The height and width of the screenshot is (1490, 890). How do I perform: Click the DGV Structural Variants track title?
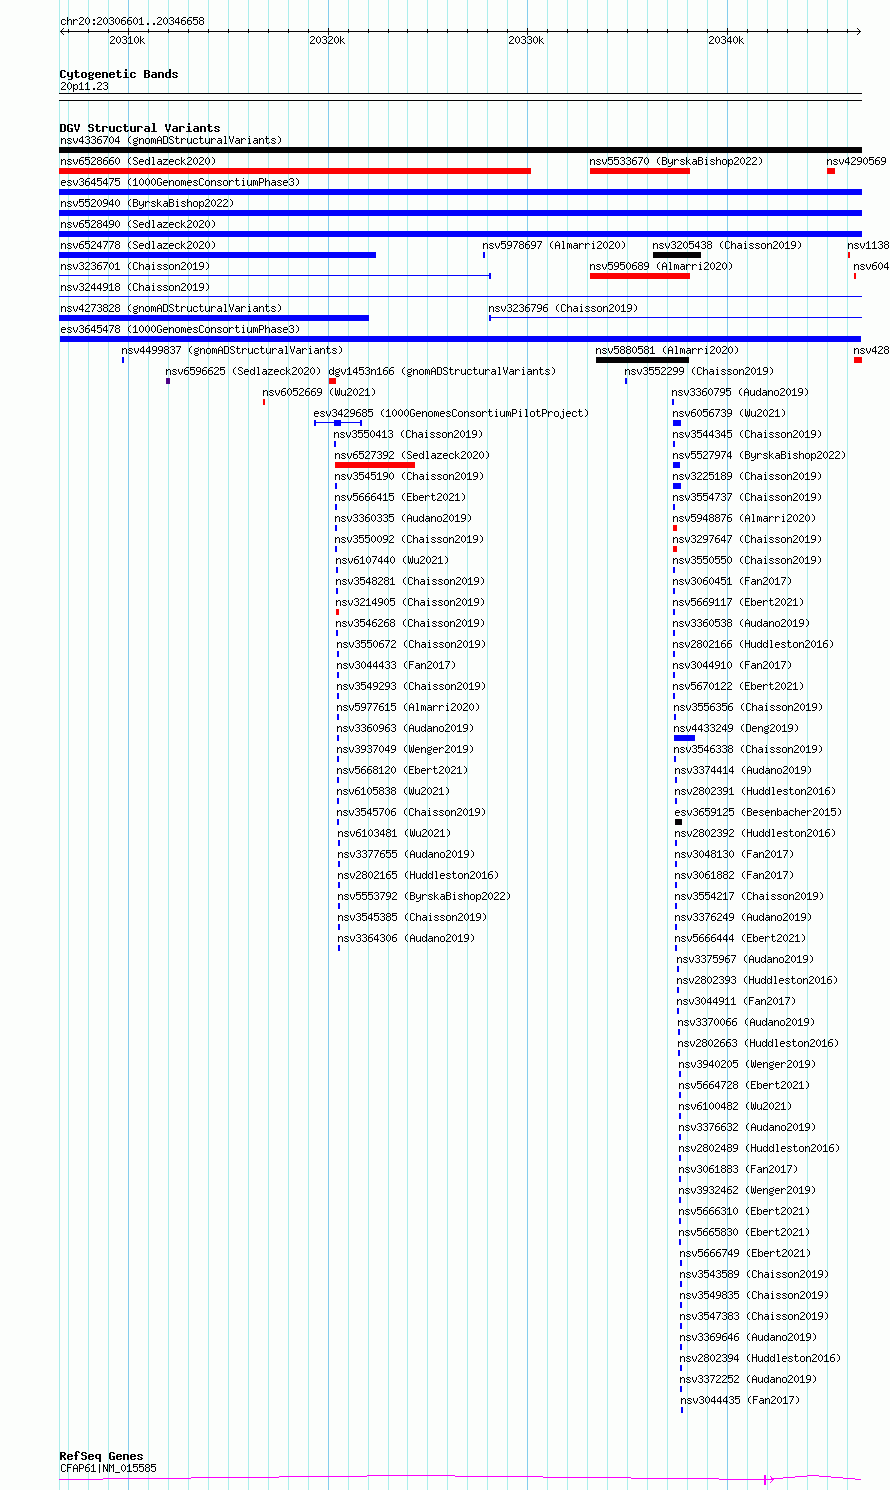click(140, 128)
